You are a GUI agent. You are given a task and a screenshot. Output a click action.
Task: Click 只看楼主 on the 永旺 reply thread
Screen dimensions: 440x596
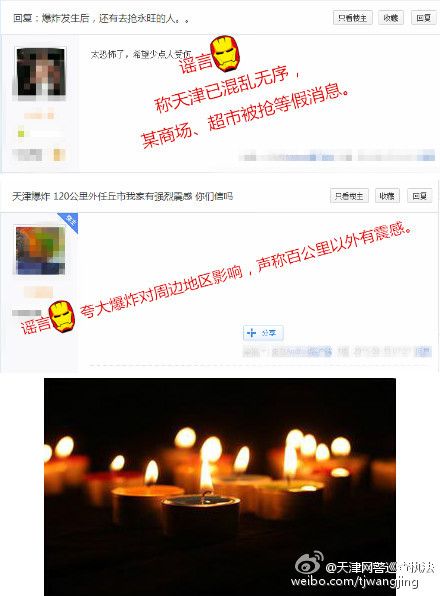click(x=353, y=18)
